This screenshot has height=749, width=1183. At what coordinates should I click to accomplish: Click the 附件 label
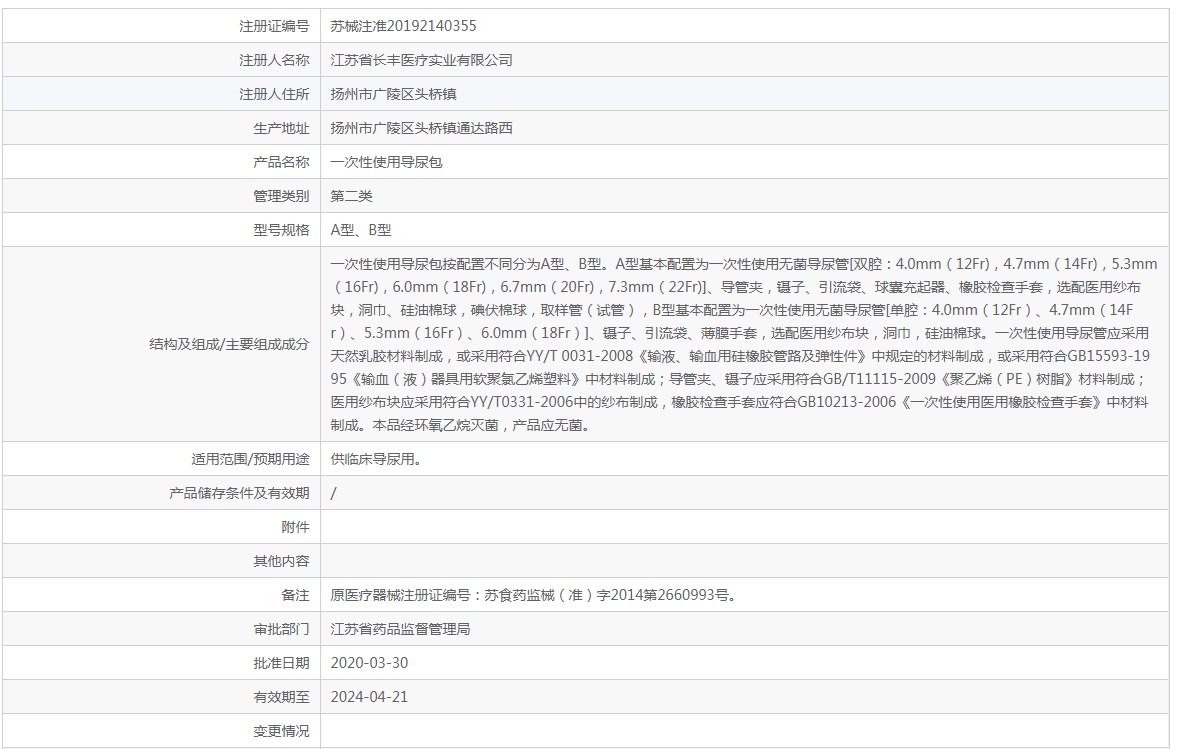pyautogui.click(x=295, y=527)
